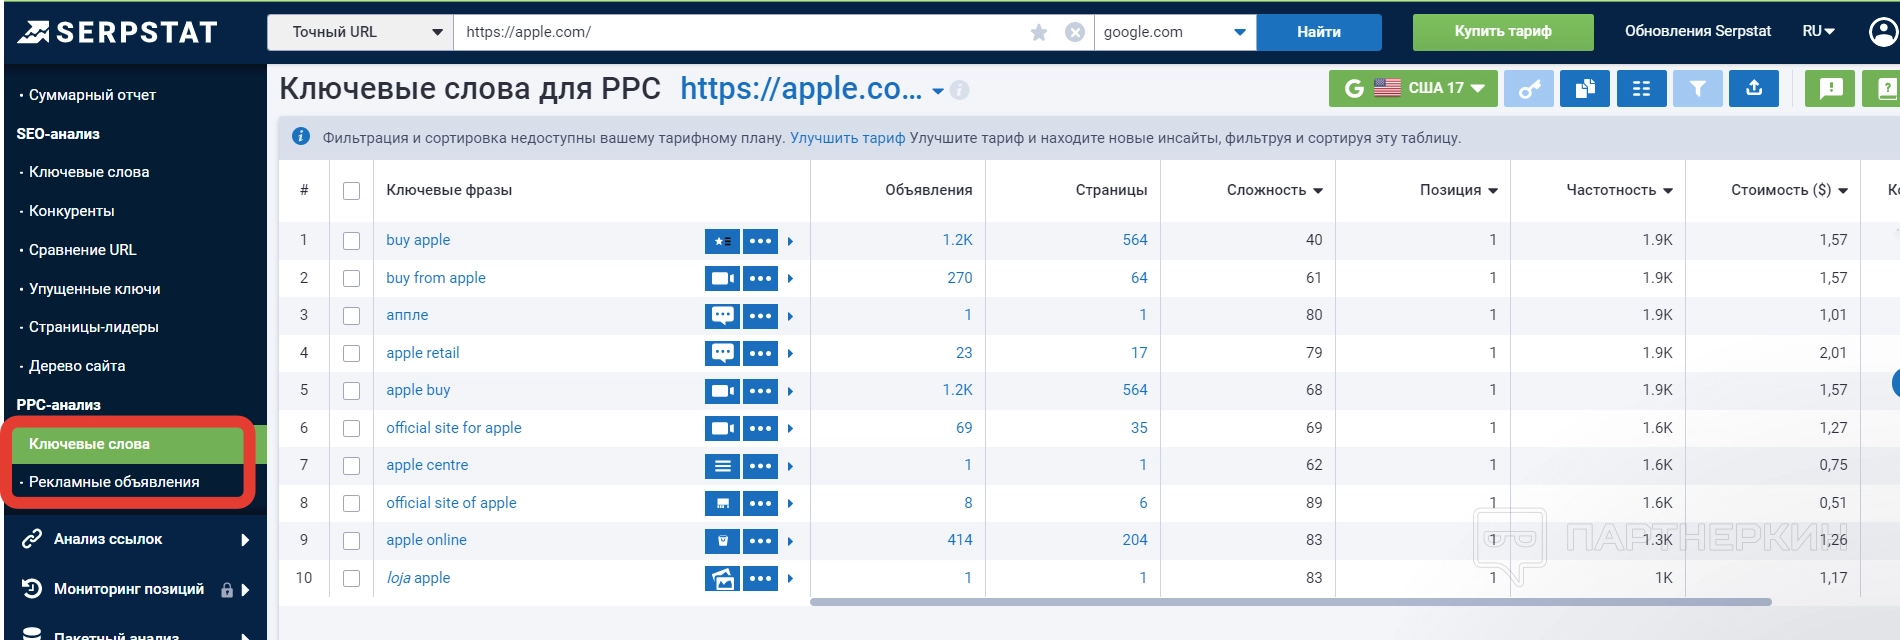The width and height of the screenshot is (1900, 640).
Task: Click the key icon in toolbar
Action: pyautogui.click(x=1529, y=89)
